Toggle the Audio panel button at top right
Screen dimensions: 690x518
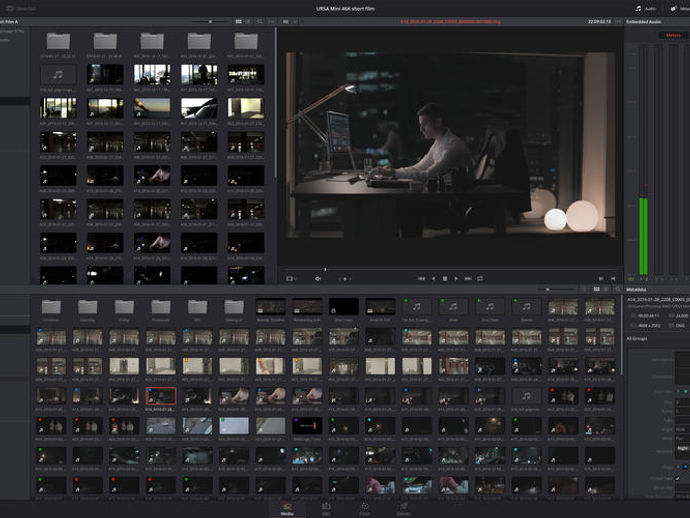[x=645, y=8]
